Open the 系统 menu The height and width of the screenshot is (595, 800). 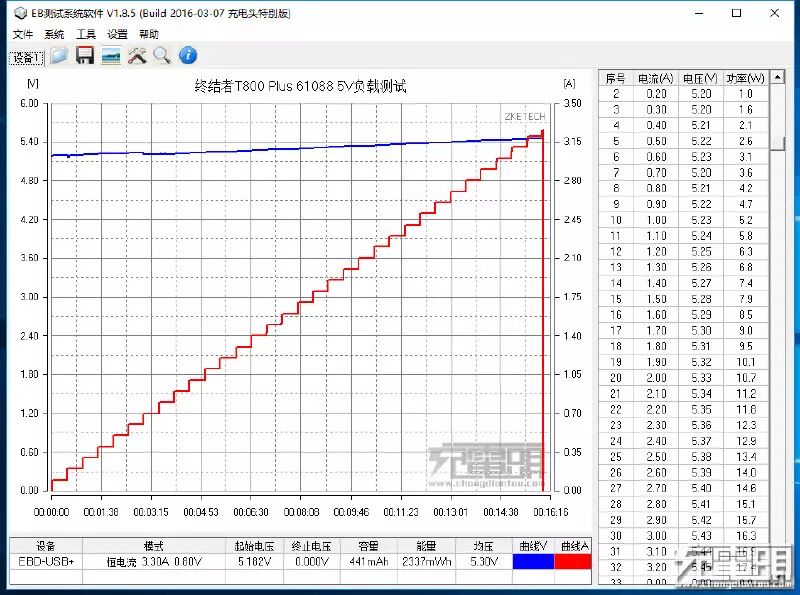tap(54, 34)
